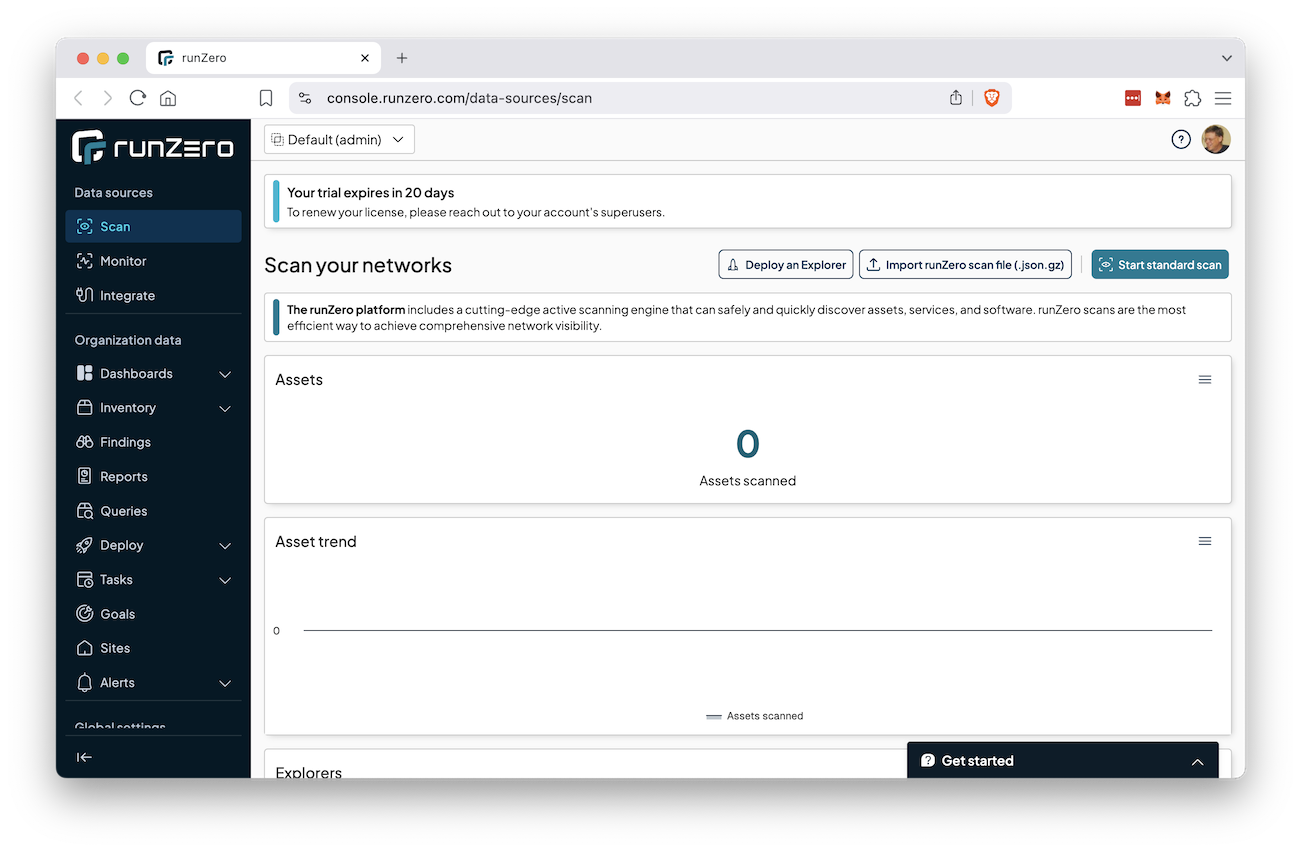This screenshot has height=852, width=1301.
Task: Open Monitor in the sidebar
Action: (x=153, y=261)
